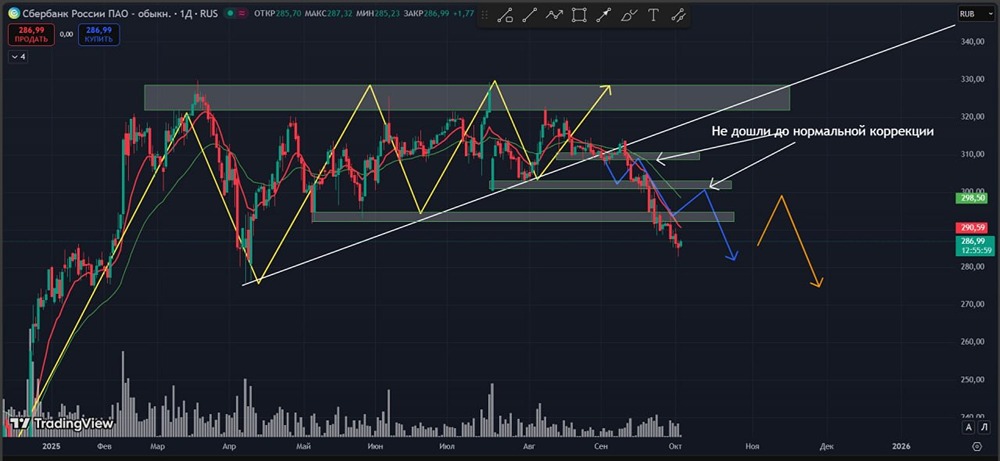The width and height of the screenshot is (1000, 461).
Task: Click the 2026 label on time axis
Action: click(x=901, y=446)
